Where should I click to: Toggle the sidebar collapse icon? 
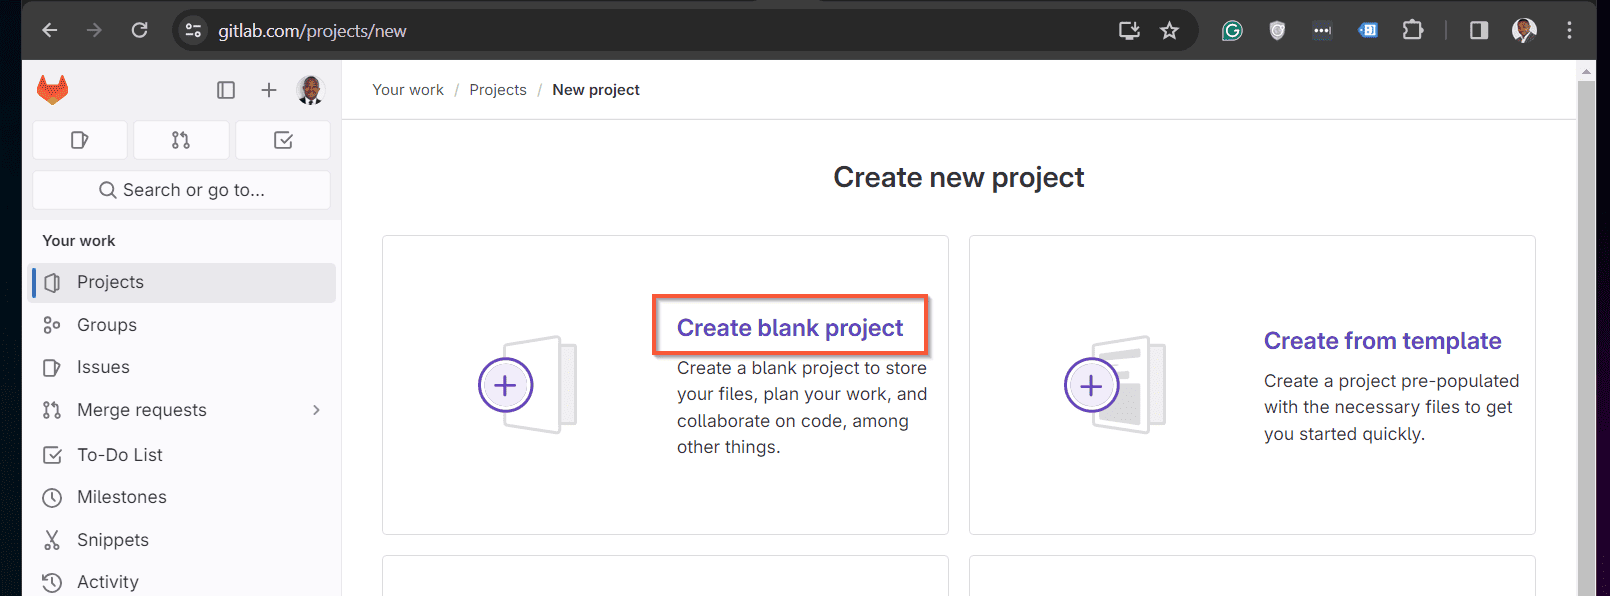tap(226, 90)
